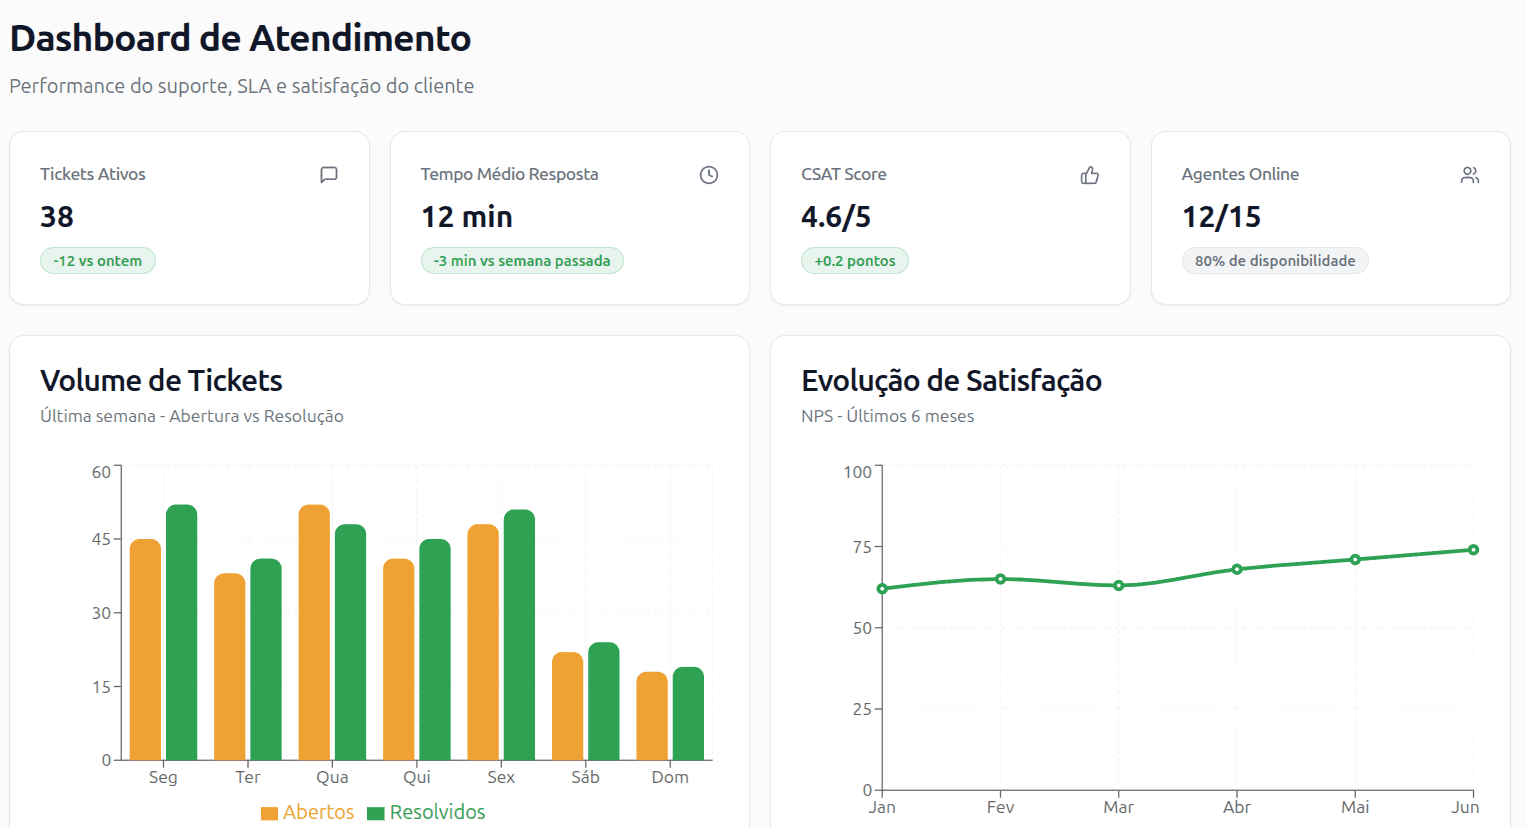Select the Evolução de Satisfação section header

pos(950,381)
